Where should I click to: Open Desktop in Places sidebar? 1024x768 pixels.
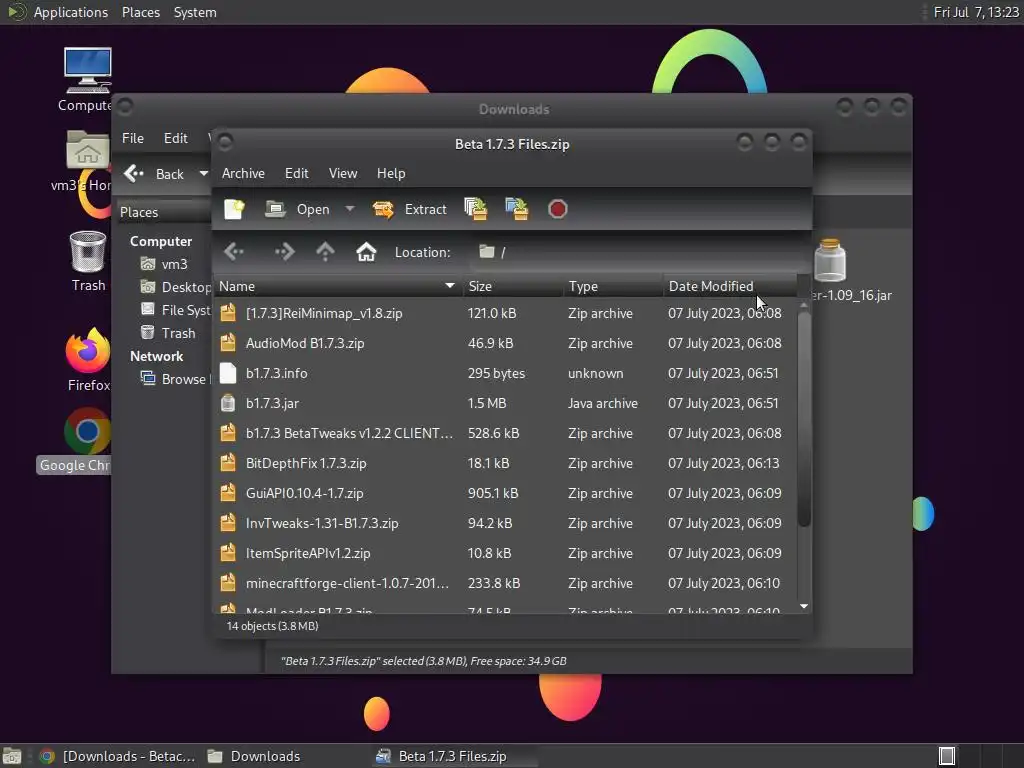(x=176, y=287)
